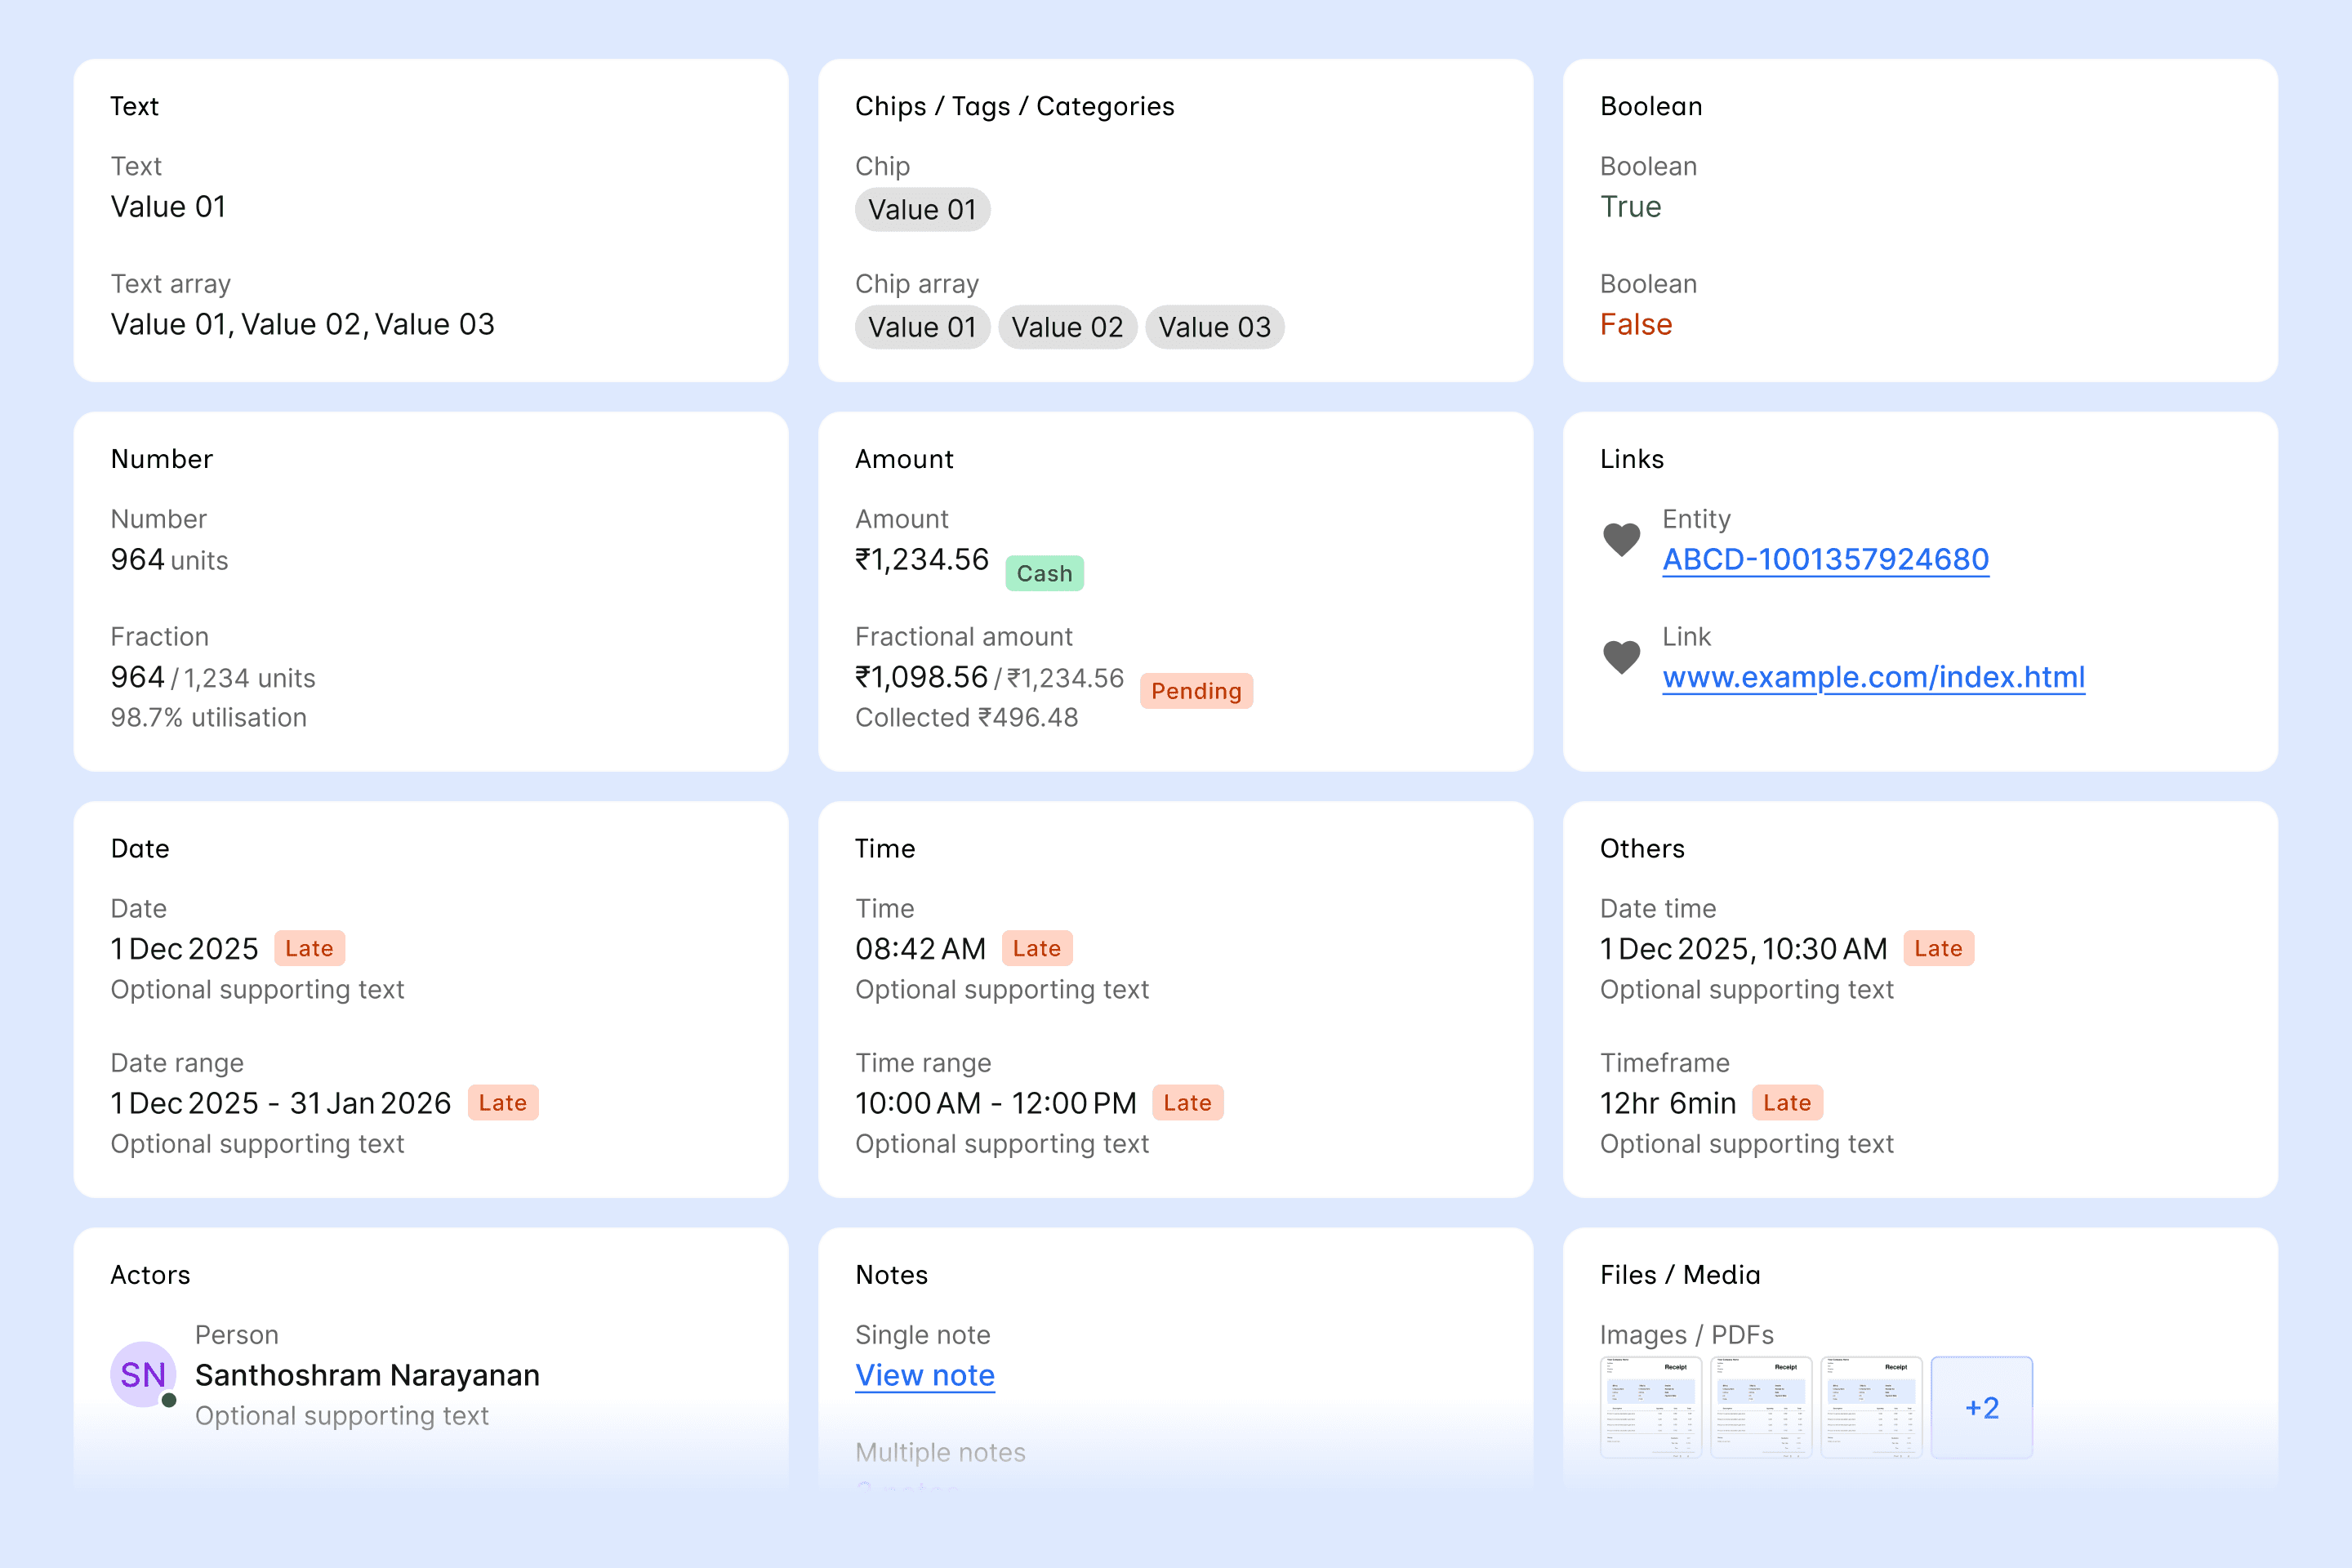Click the False boolean value
The height and width of the screenshot is (1568, 2352).
tap(1635, 324)
